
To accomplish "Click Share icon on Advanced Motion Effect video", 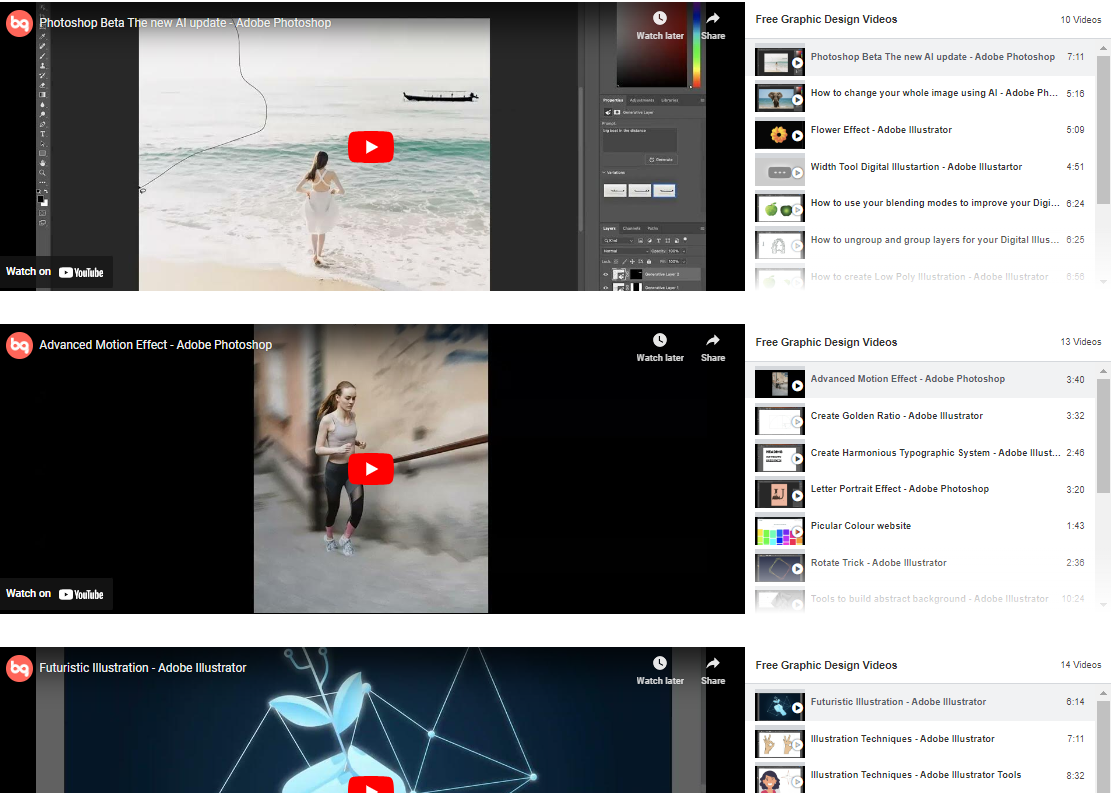I will [713, 346].
